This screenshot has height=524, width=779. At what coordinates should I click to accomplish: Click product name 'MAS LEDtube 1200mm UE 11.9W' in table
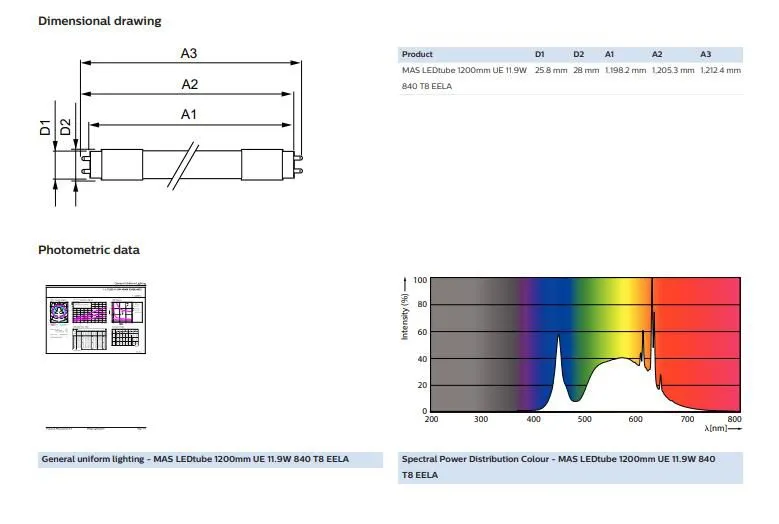[464, 71]
